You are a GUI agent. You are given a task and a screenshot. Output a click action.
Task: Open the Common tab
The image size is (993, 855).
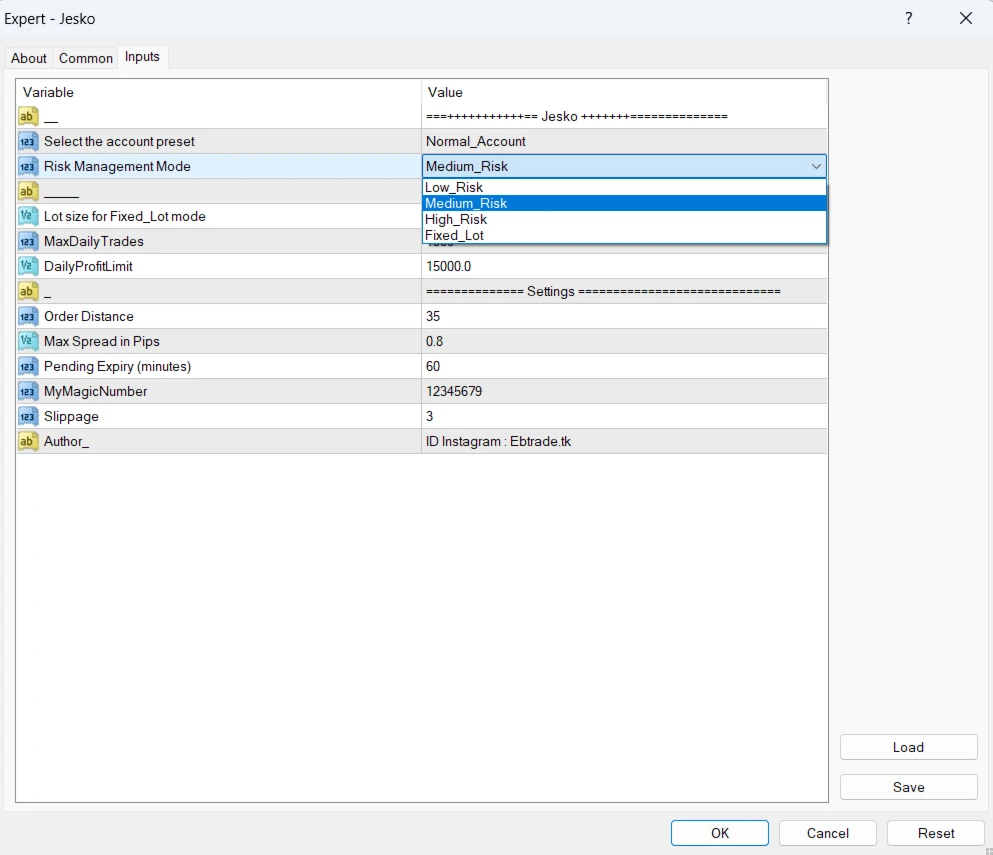click(x=86, y=58)
